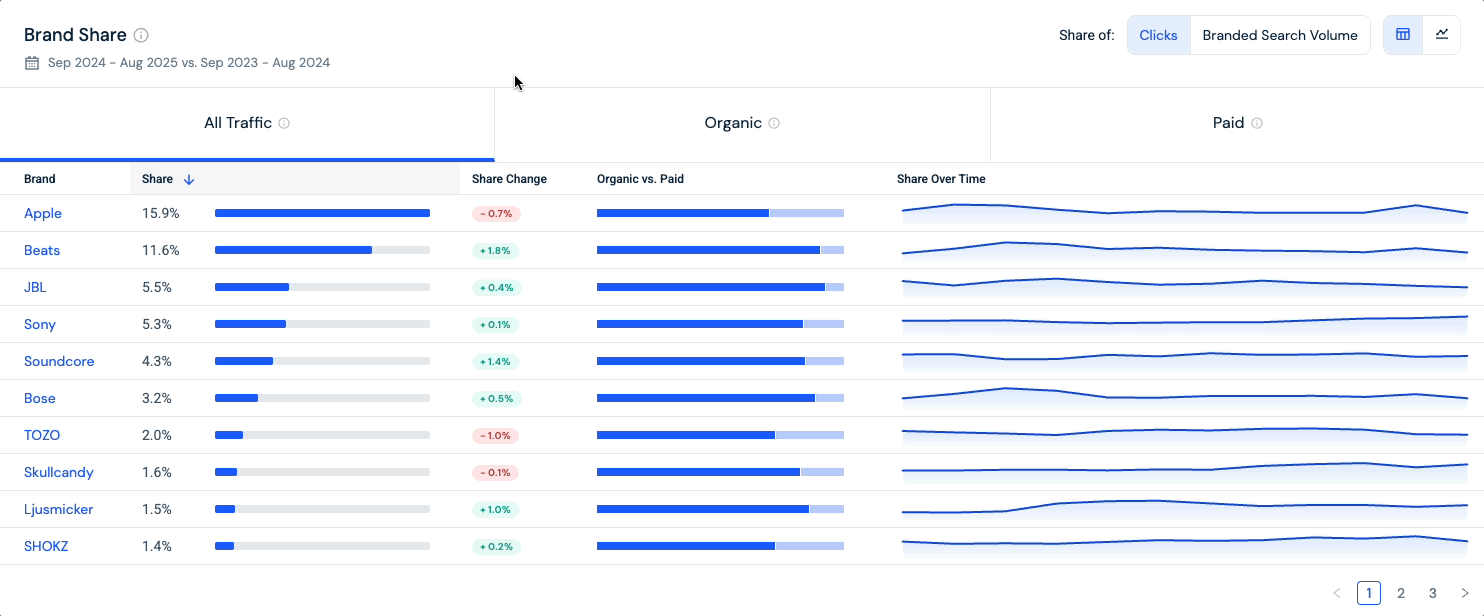This screenshot has width=1484, height=616.
Task: Click JBL's organic vs. paid bar
Action: (720, 287)
